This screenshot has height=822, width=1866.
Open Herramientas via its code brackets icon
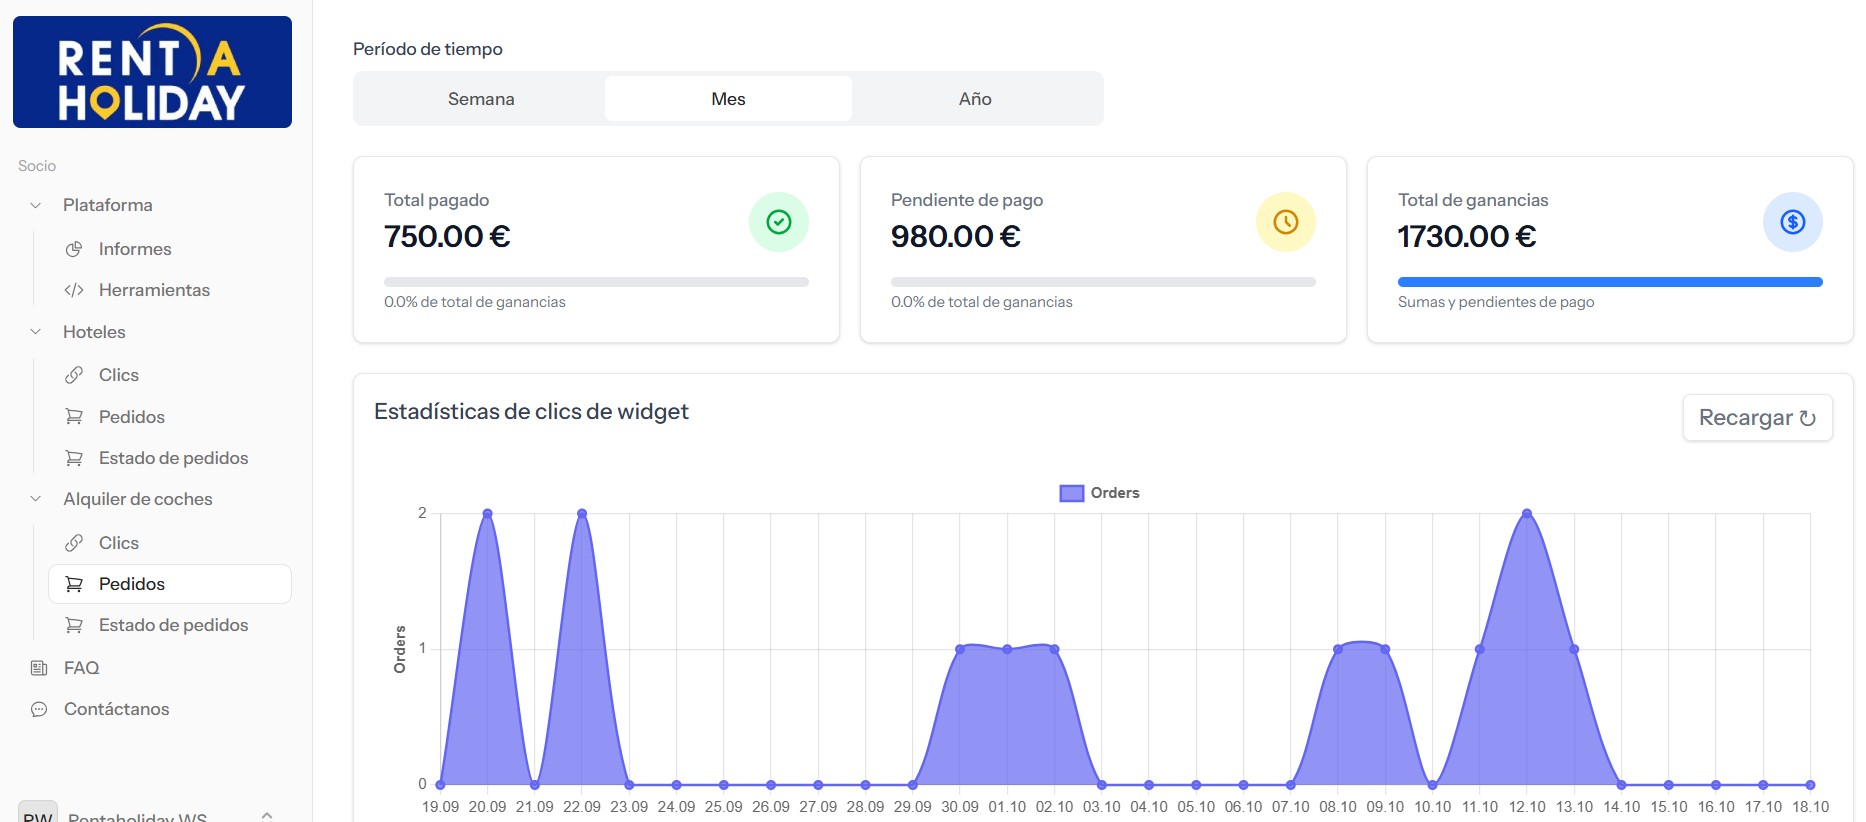tap(74, 290)
